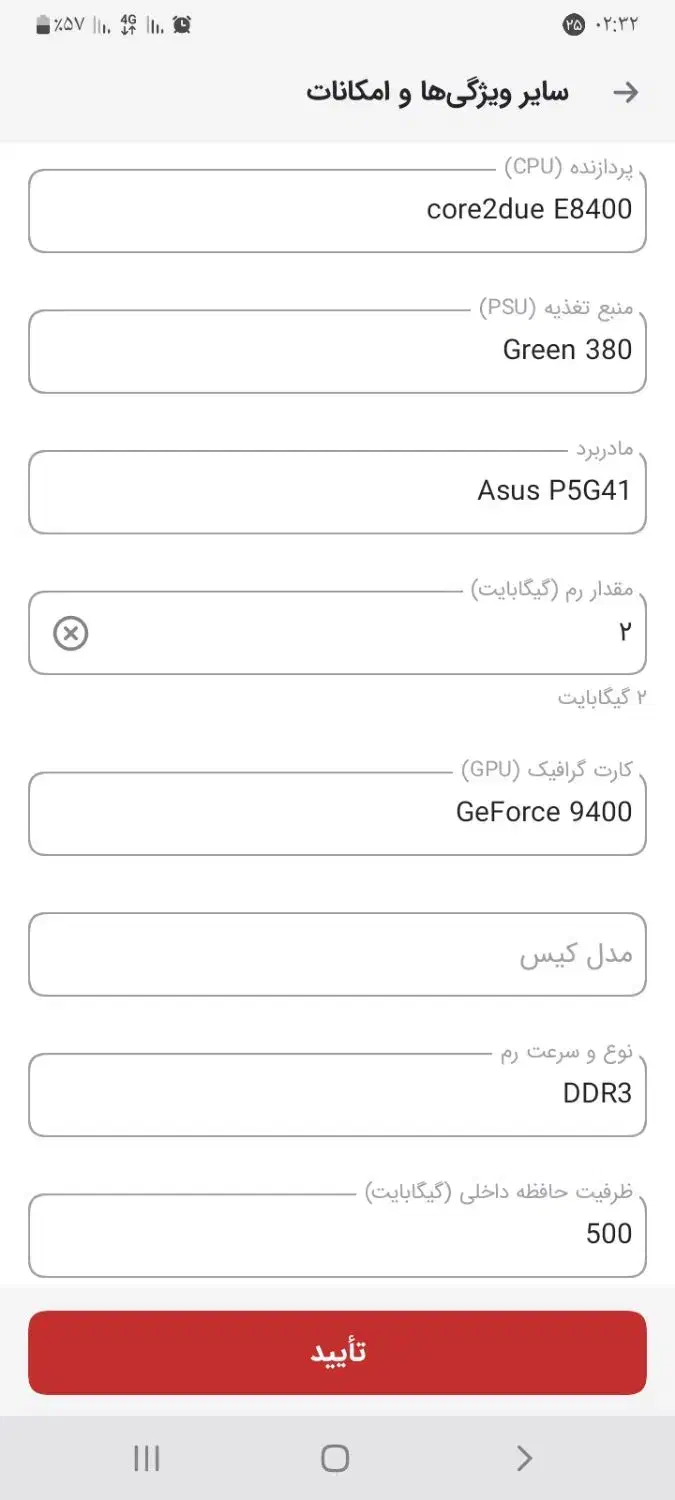Edit the CPU field showing core2due E8400
675x1500 pixels.
click(337, 210)
